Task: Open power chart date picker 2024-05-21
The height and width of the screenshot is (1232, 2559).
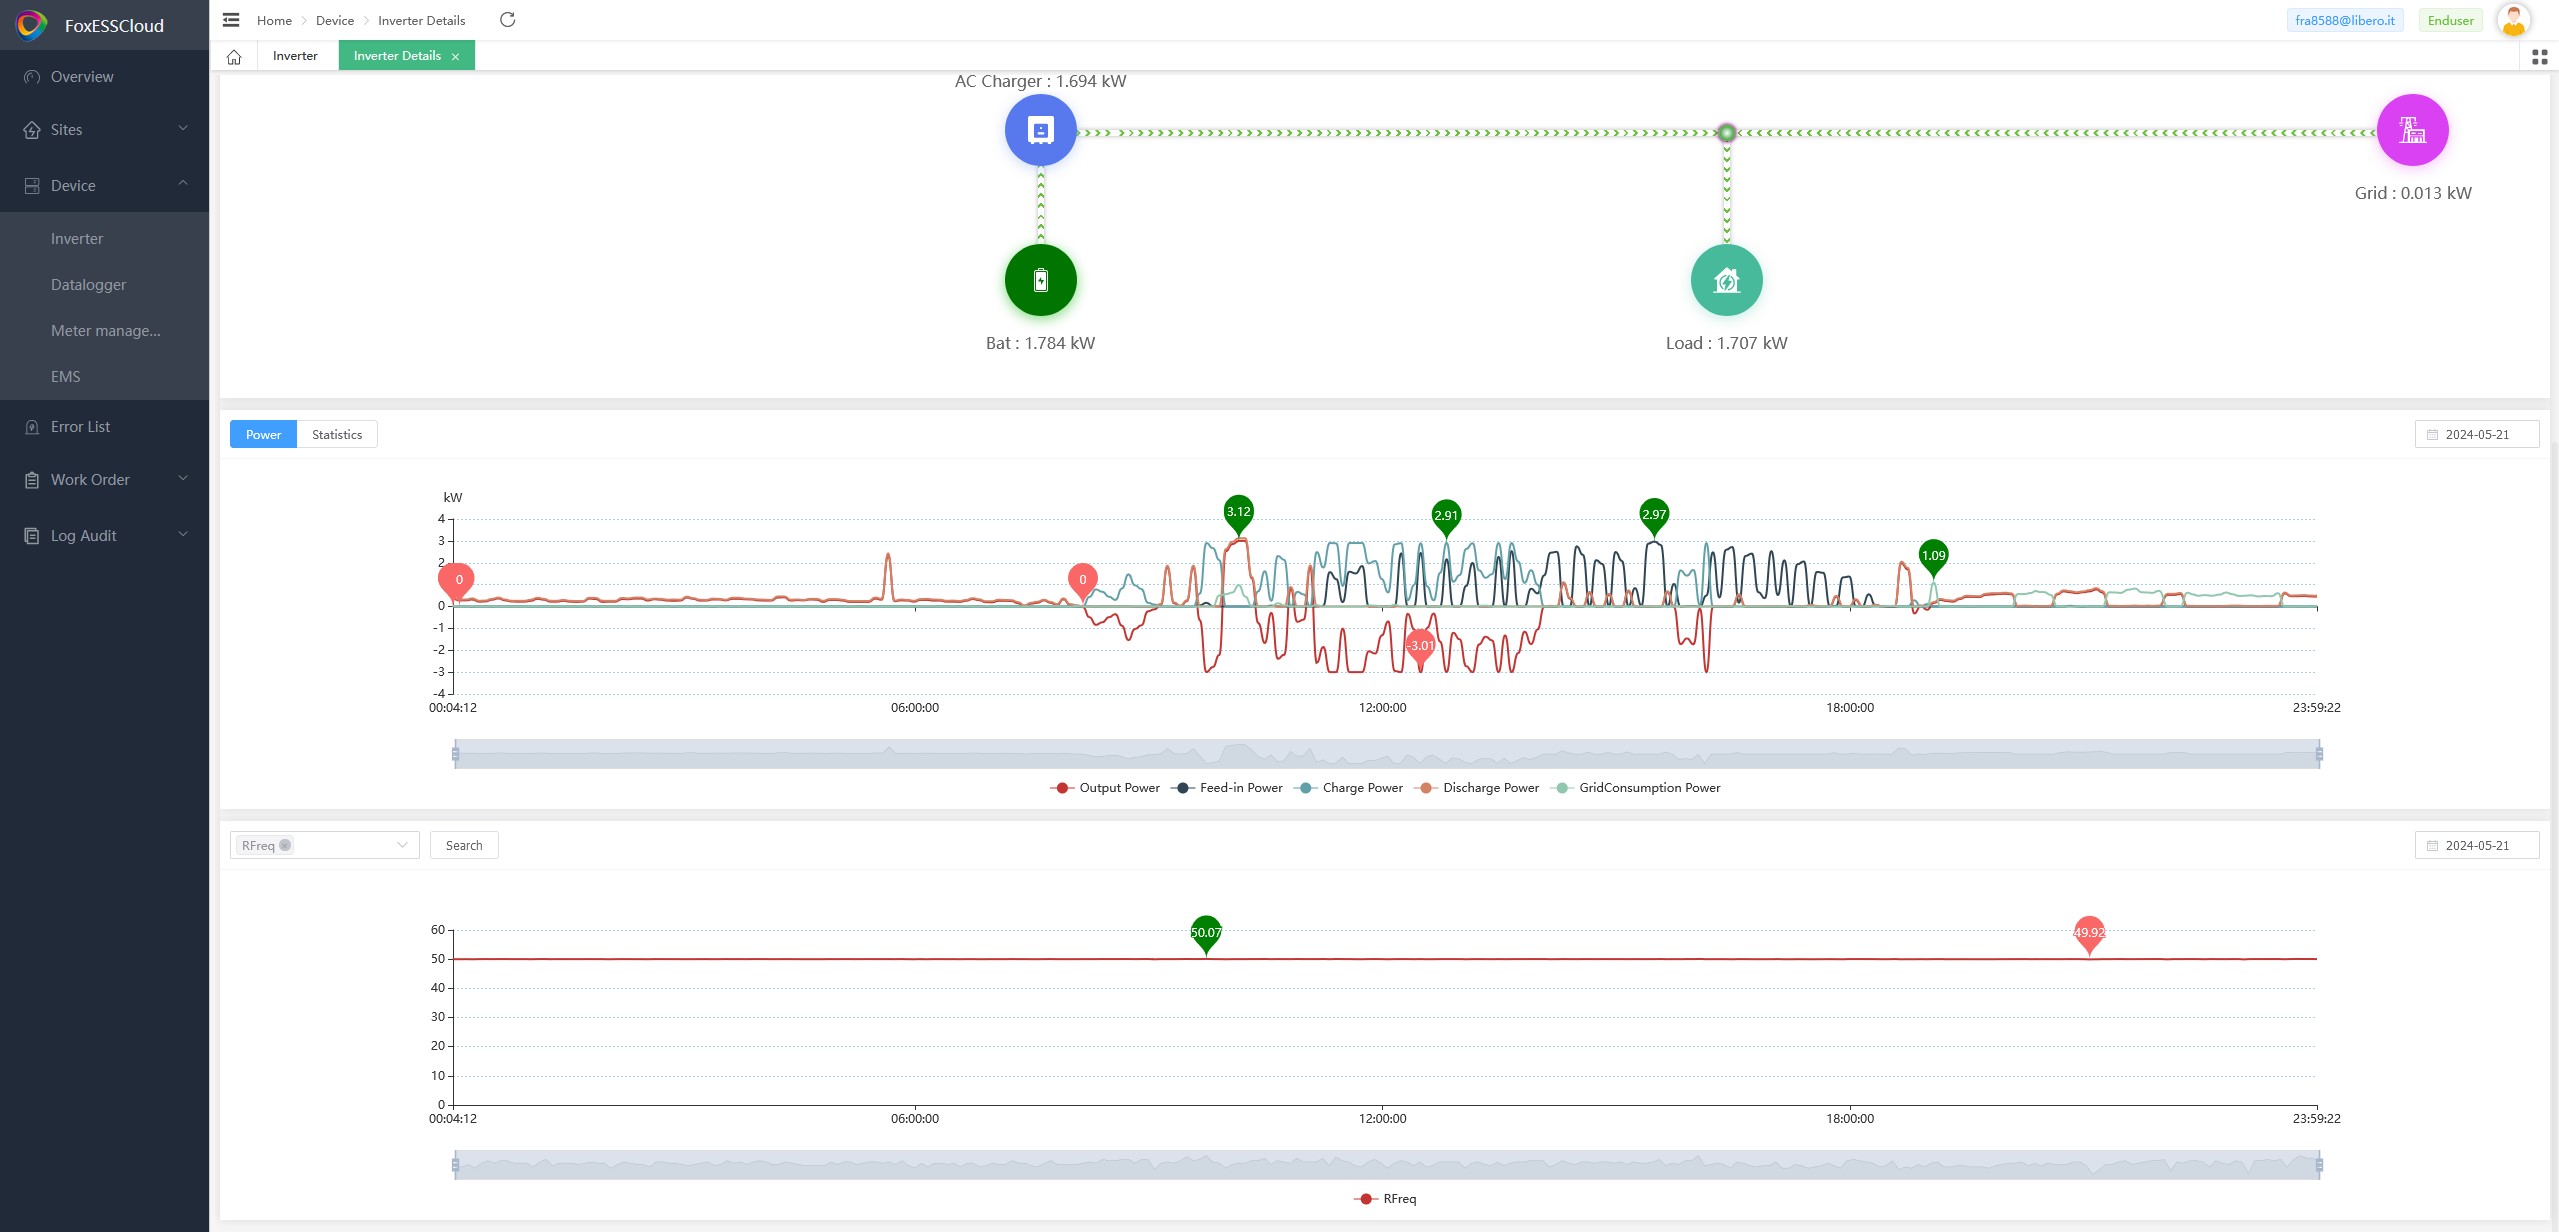Action: (x=2476, y=434)
